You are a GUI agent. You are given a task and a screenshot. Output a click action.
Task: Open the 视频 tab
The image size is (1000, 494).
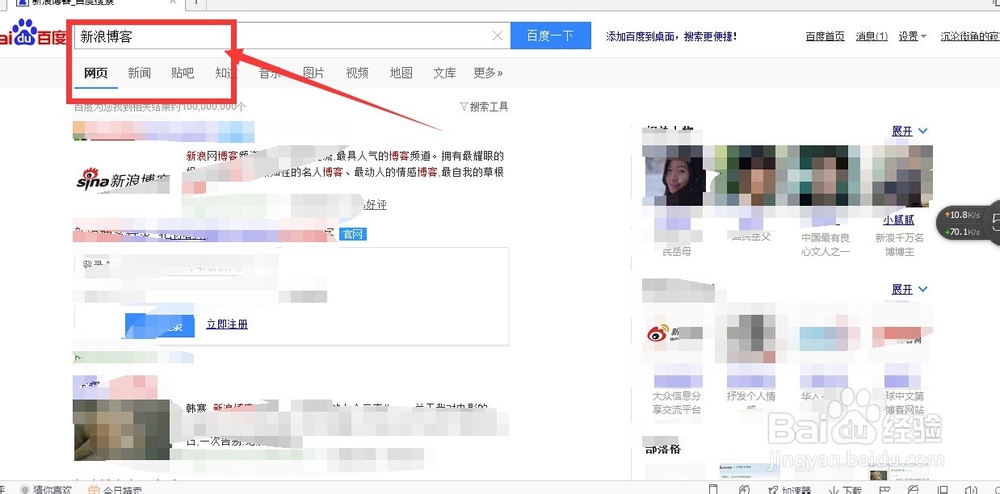tap(357, 73)
